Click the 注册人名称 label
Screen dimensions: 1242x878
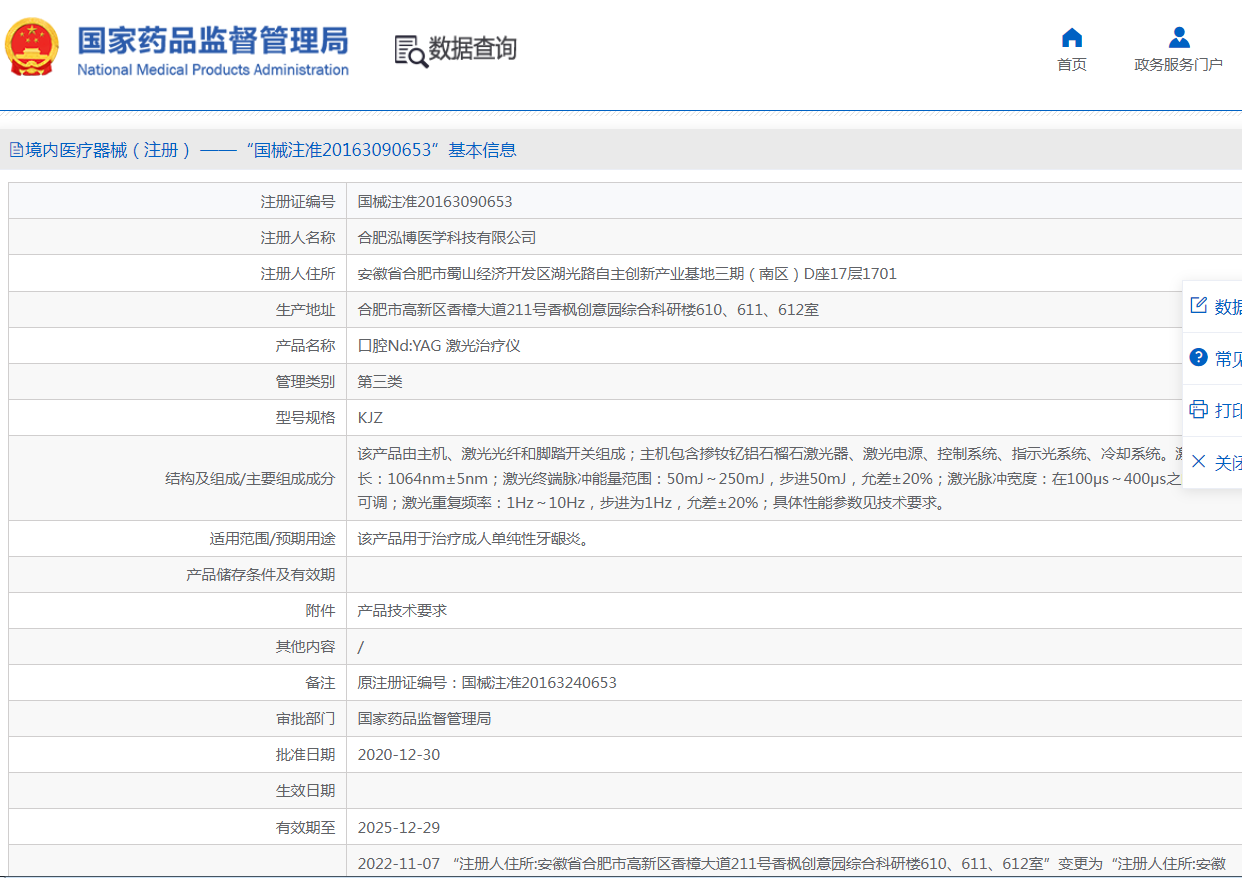tap(298, 237)
